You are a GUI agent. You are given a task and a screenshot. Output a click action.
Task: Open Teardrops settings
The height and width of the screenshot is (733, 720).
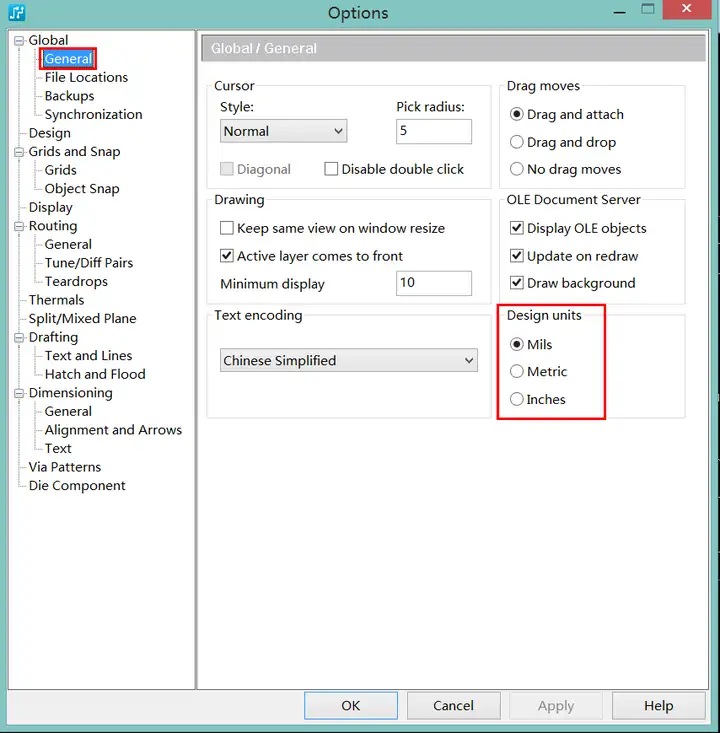coord(76,281)
